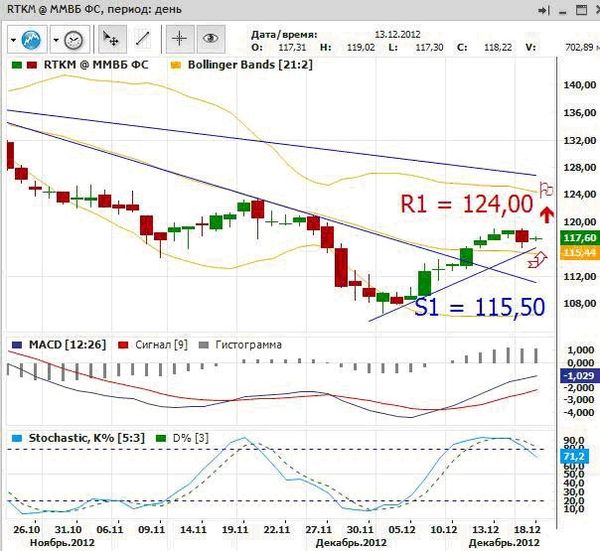Select the RTKM @ ММВБ ФС legend label
This screenshot has height=551, width=600.
click(96, 65)
